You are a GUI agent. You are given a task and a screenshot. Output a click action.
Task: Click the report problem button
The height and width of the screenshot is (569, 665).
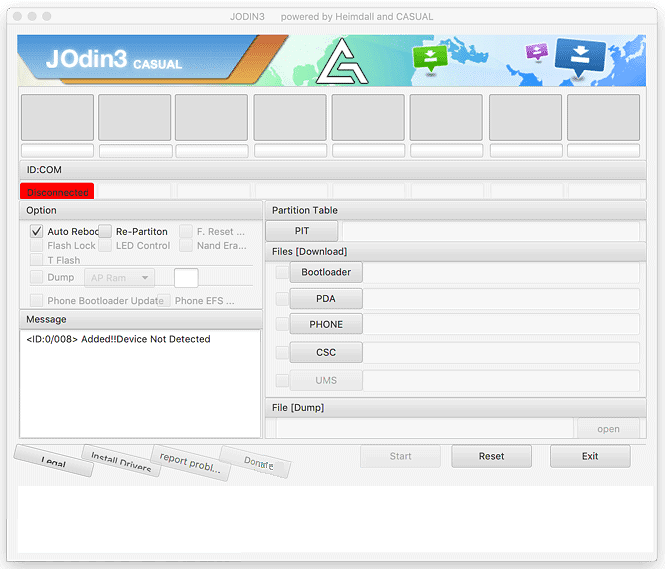coord(190,463)
